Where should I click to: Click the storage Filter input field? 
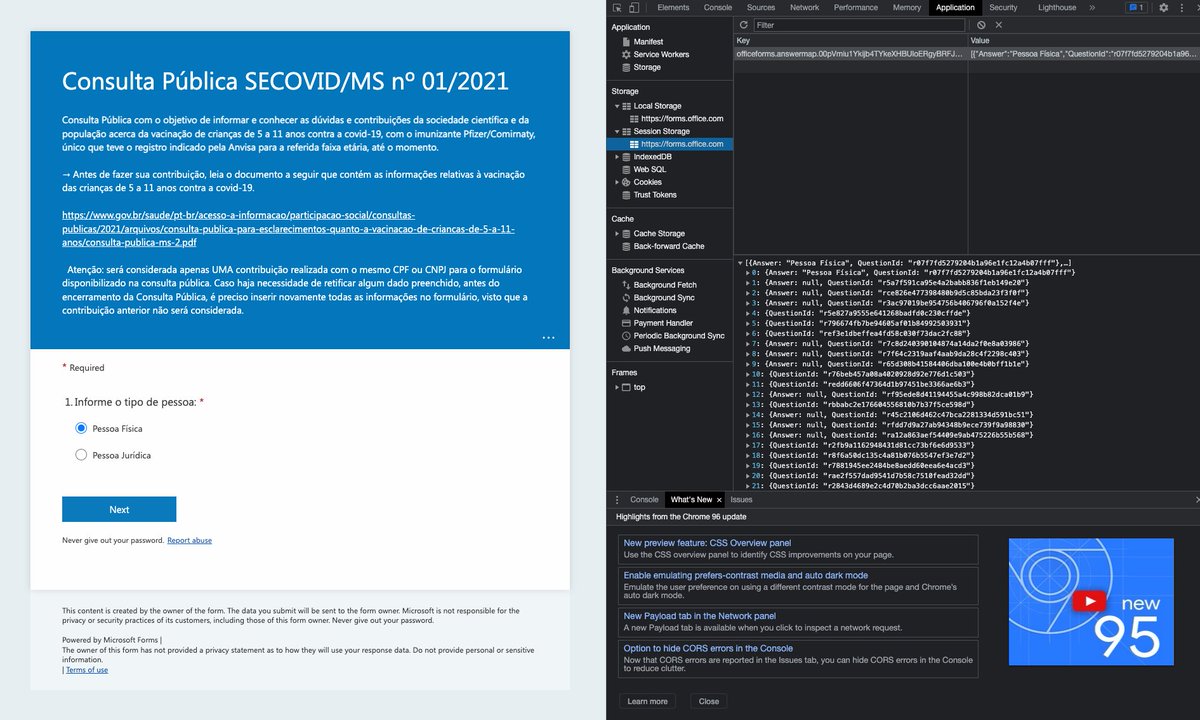pos(861,25)
